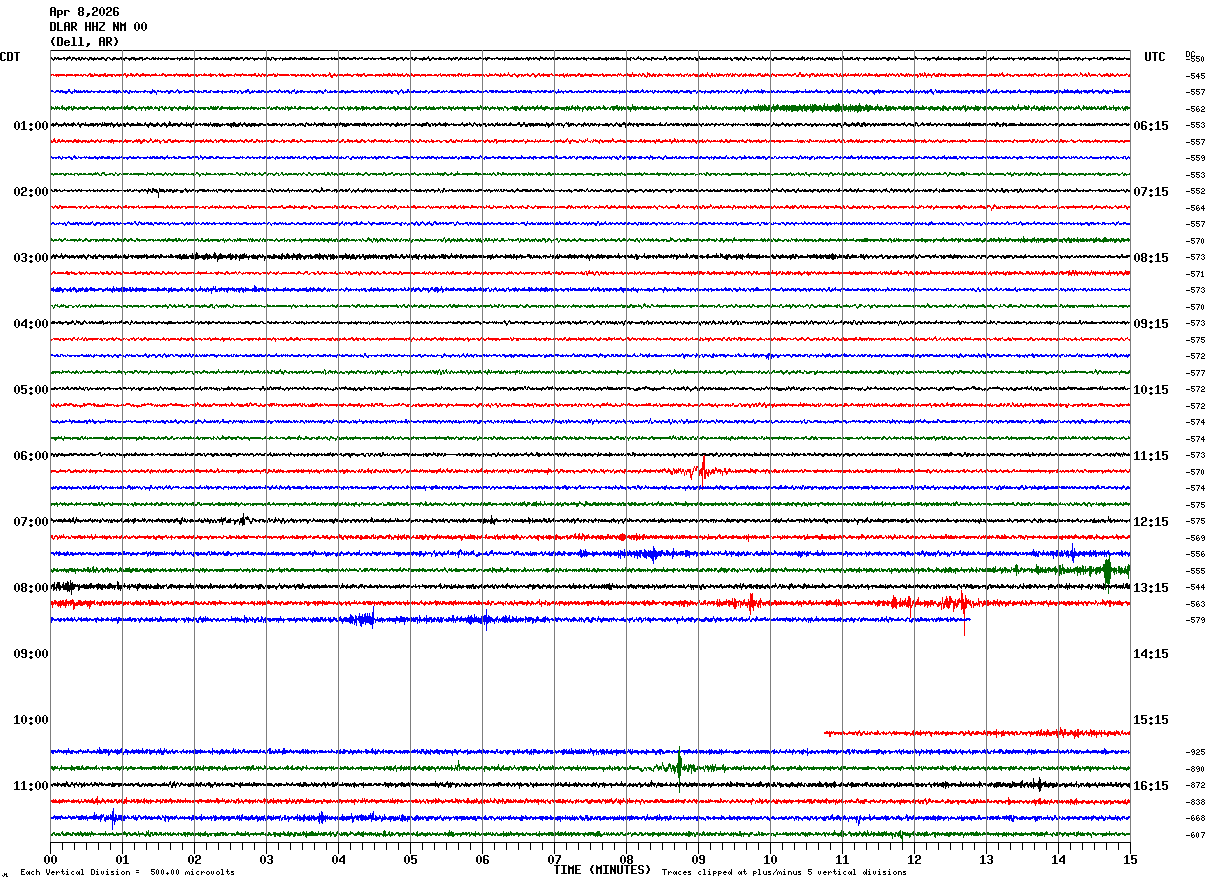This screenshot has height=886, width=1210.
Task: Click the TIME (MINUTES) axis title
Action: (x=602, y=870)
